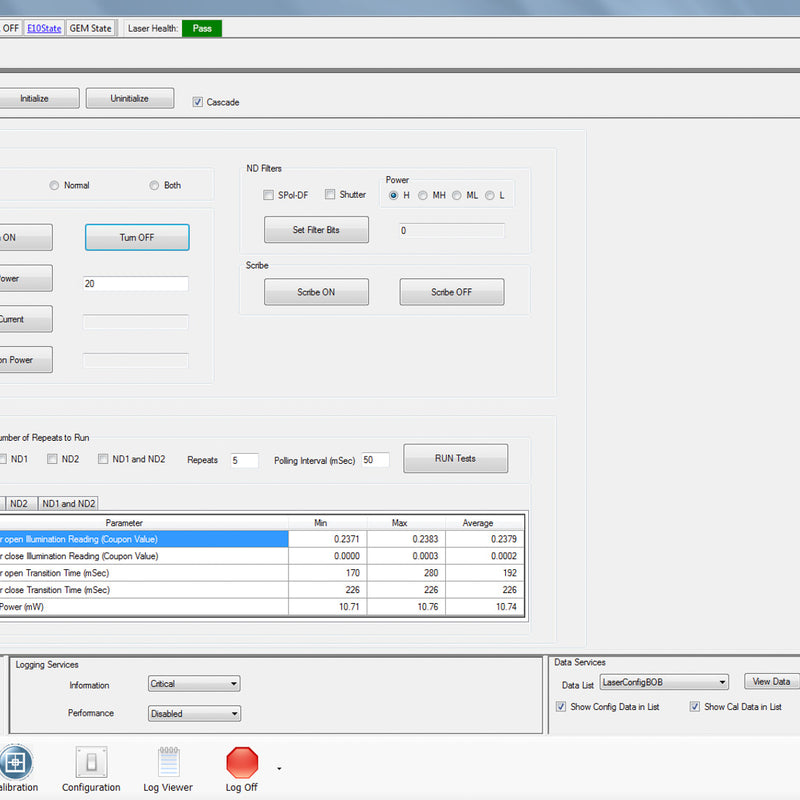Click the Repeats input field
Image resolution: width=800 pixels, height=800 pixels.
coord(244,460)
